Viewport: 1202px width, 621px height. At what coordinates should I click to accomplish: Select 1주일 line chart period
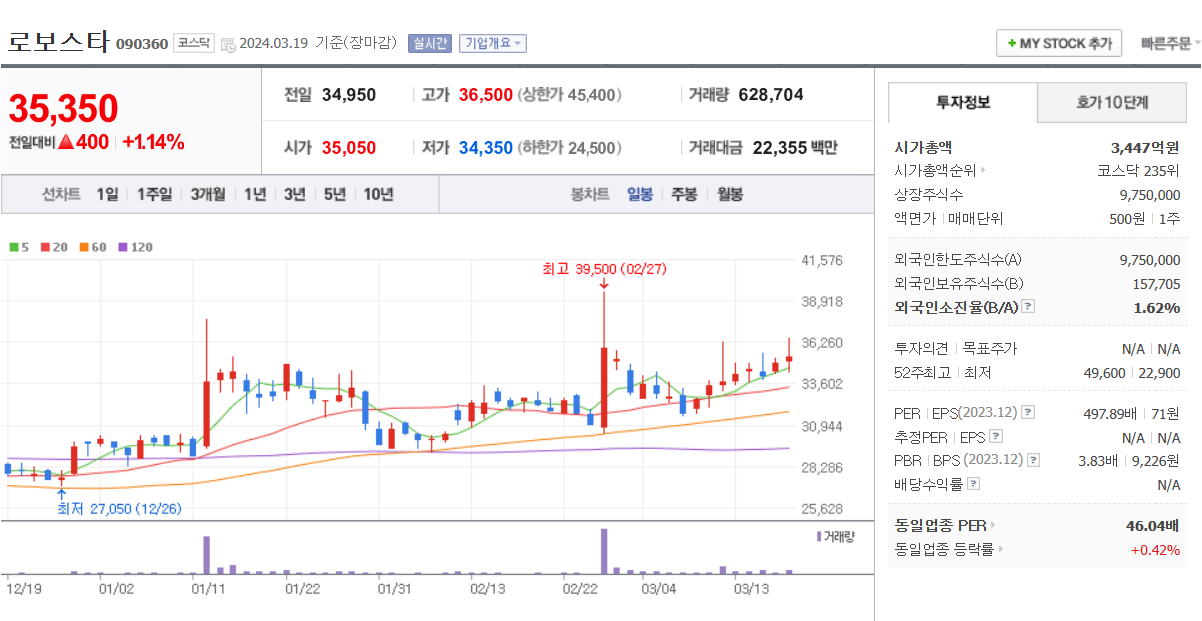click(x=154, y=194)
